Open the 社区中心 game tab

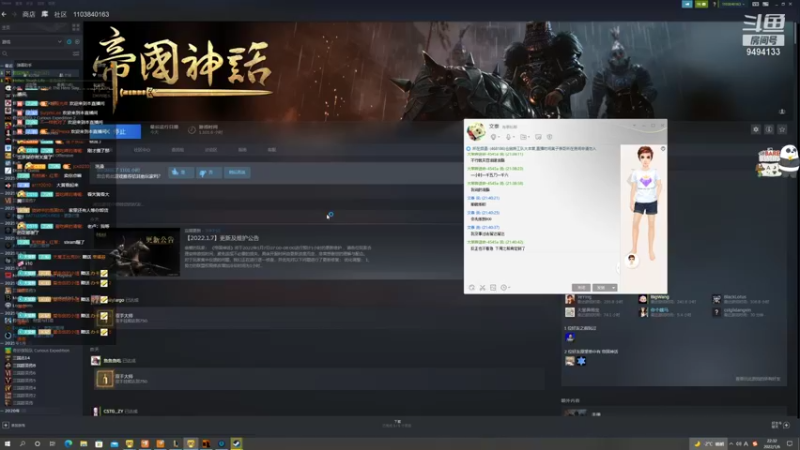(x=142, y=150)
